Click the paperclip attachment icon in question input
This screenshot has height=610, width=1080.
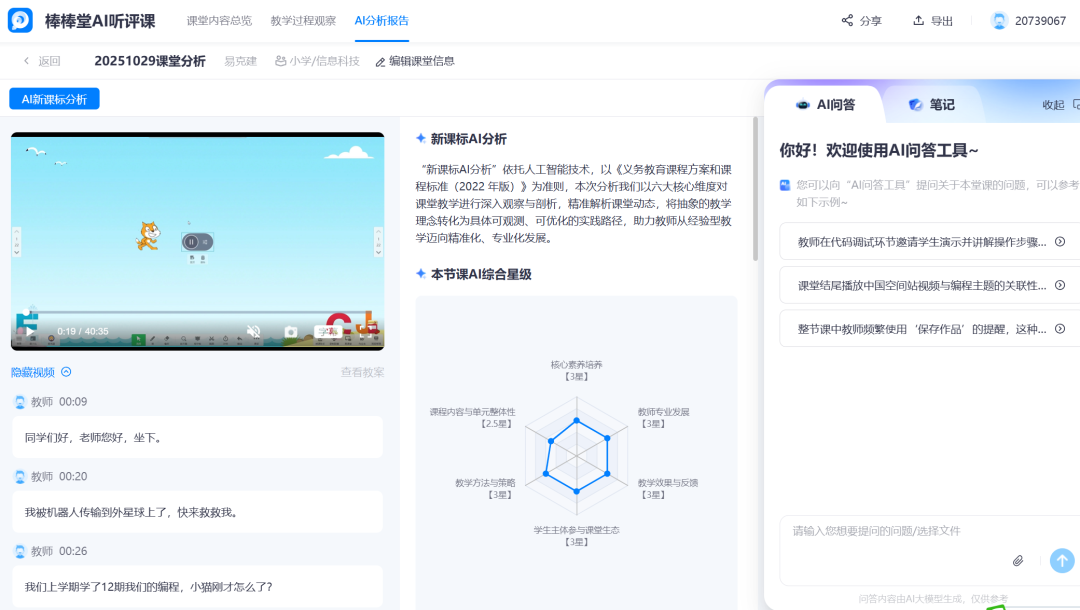tap(1018, 561)
